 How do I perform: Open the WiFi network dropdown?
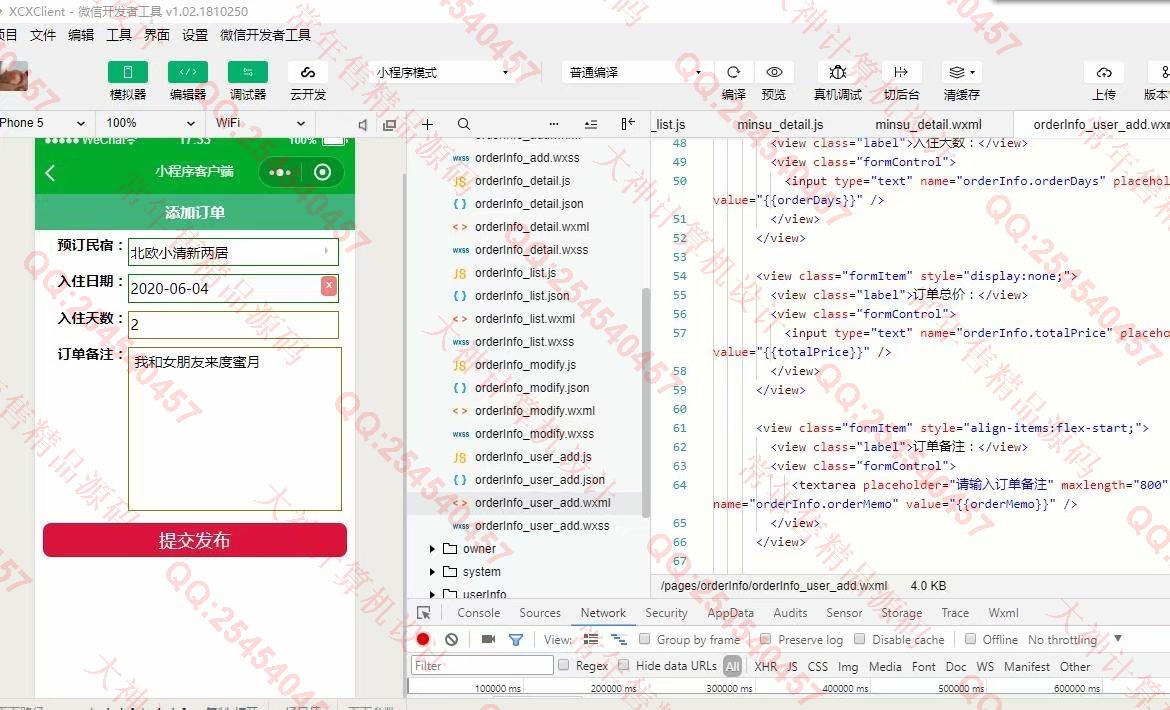point(260,123)
